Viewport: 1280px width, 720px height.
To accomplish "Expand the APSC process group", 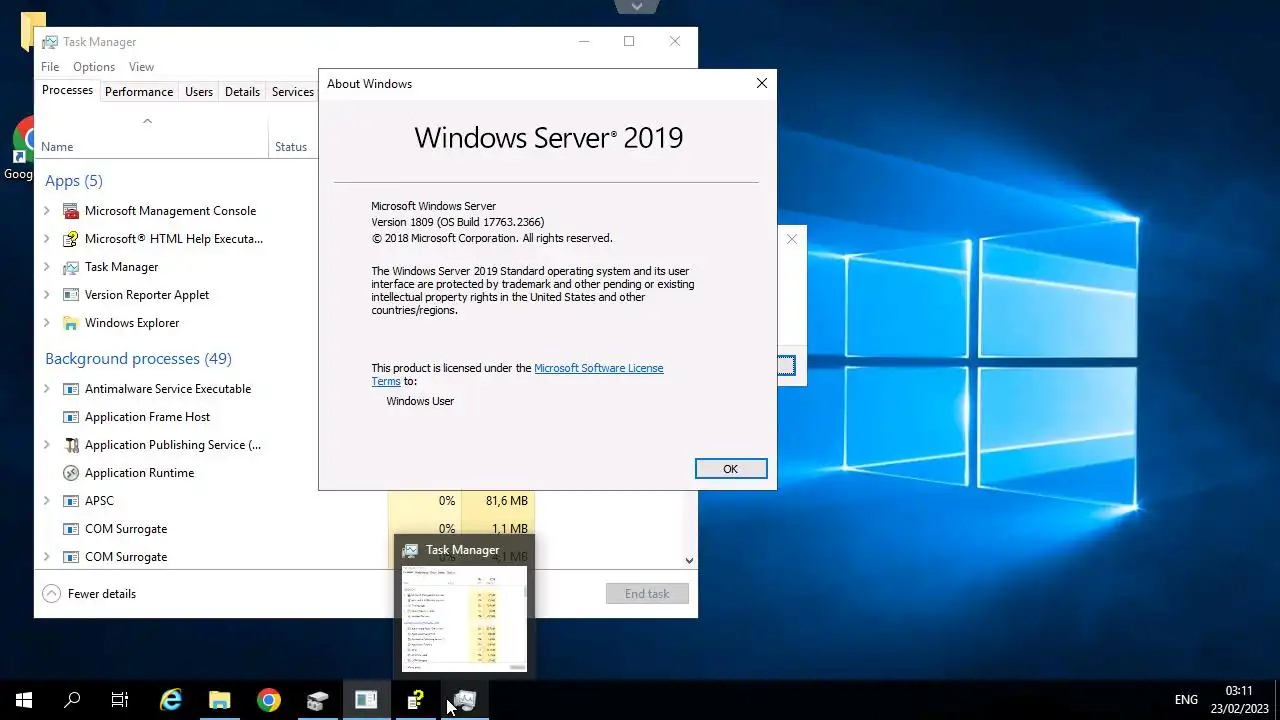I will click(x=47, y=501).
